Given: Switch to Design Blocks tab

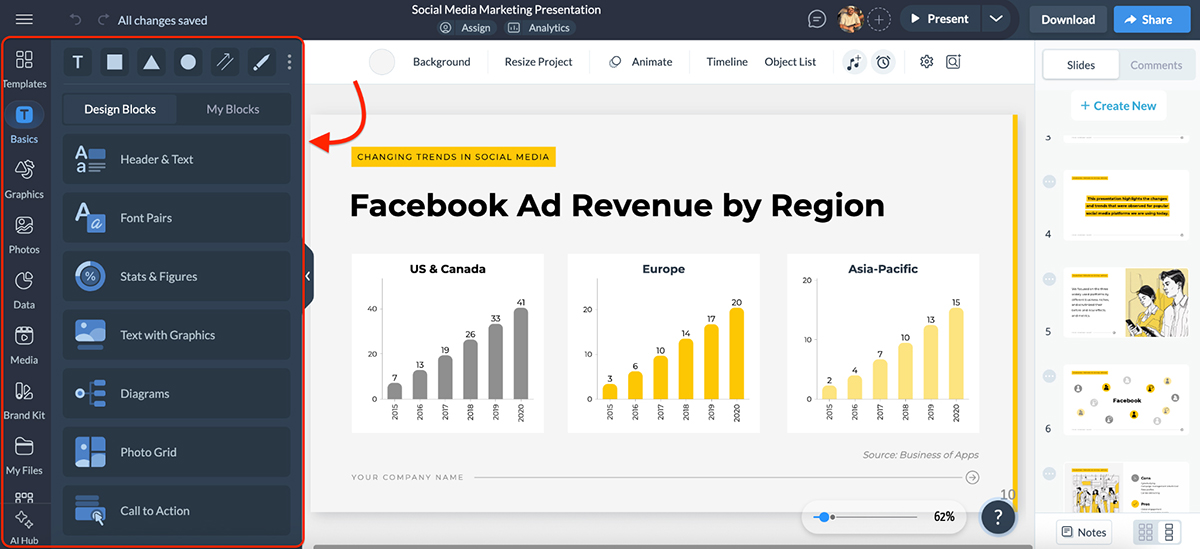Looking at the screenshot, I should pyautogui.click(x=120, y=109).
